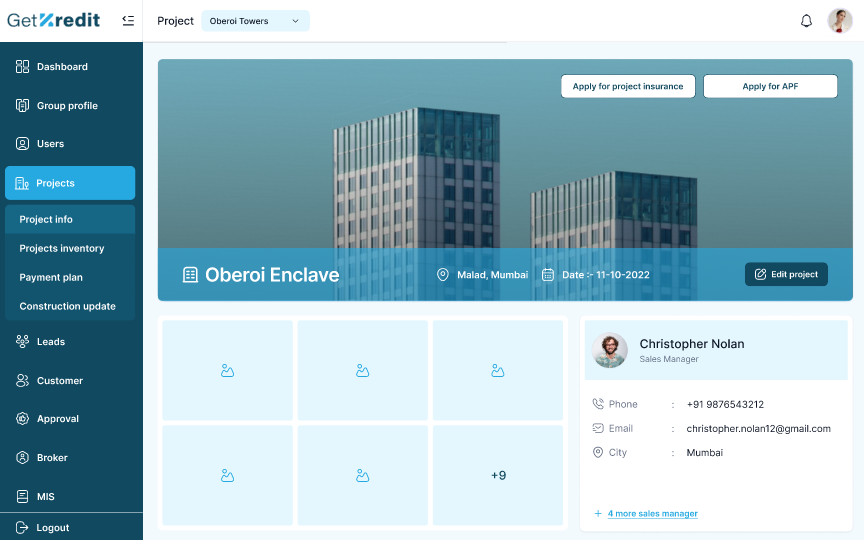Select Project info submenu item
The image size is (864, 540).
click(x=70, y=219)
